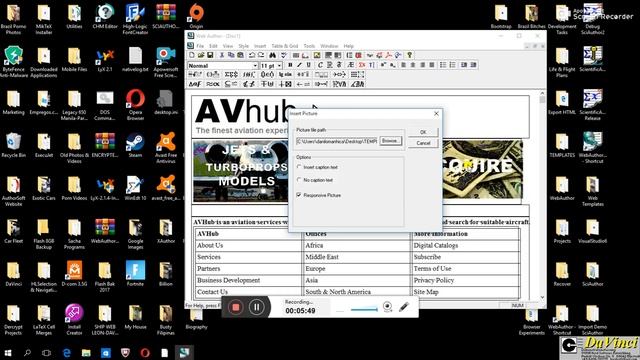The image size is (640, 360).
Task: Open the Edit menu
Action: (213, 46)
